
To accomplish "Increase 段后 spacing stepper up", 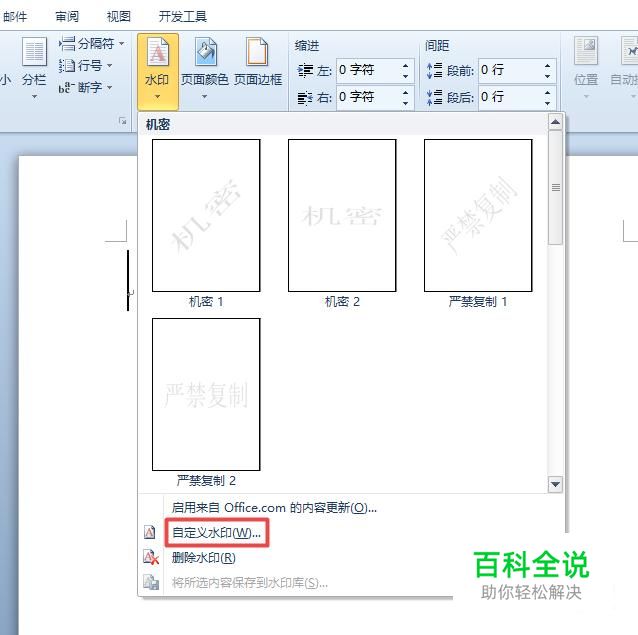I will point(547,93).
